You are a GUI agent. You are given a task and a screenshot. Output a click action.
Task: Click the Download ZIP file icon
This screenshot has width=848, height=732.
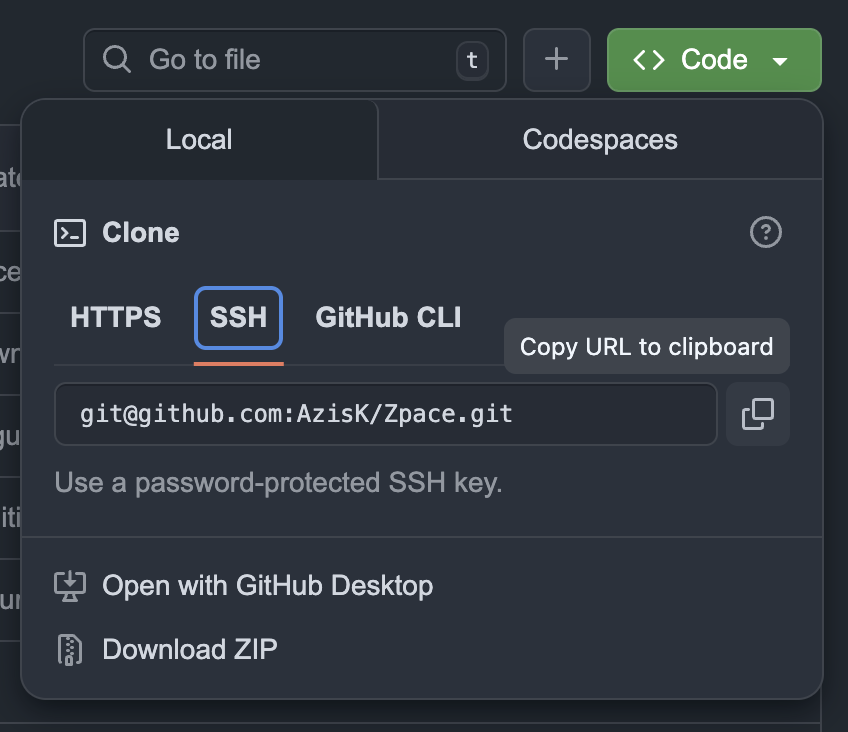68,649
